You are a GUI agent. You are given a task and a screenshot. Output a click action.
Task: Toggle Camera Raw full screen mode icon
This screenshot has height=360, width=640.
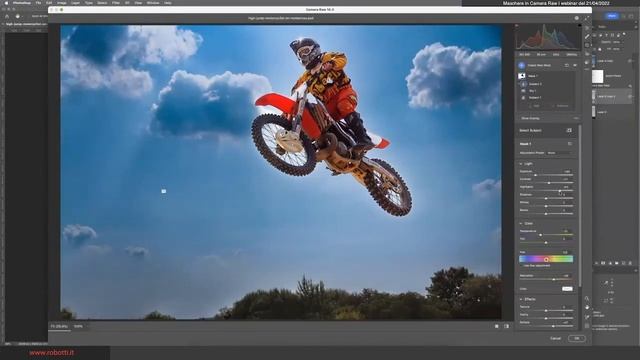click(587, 18)
